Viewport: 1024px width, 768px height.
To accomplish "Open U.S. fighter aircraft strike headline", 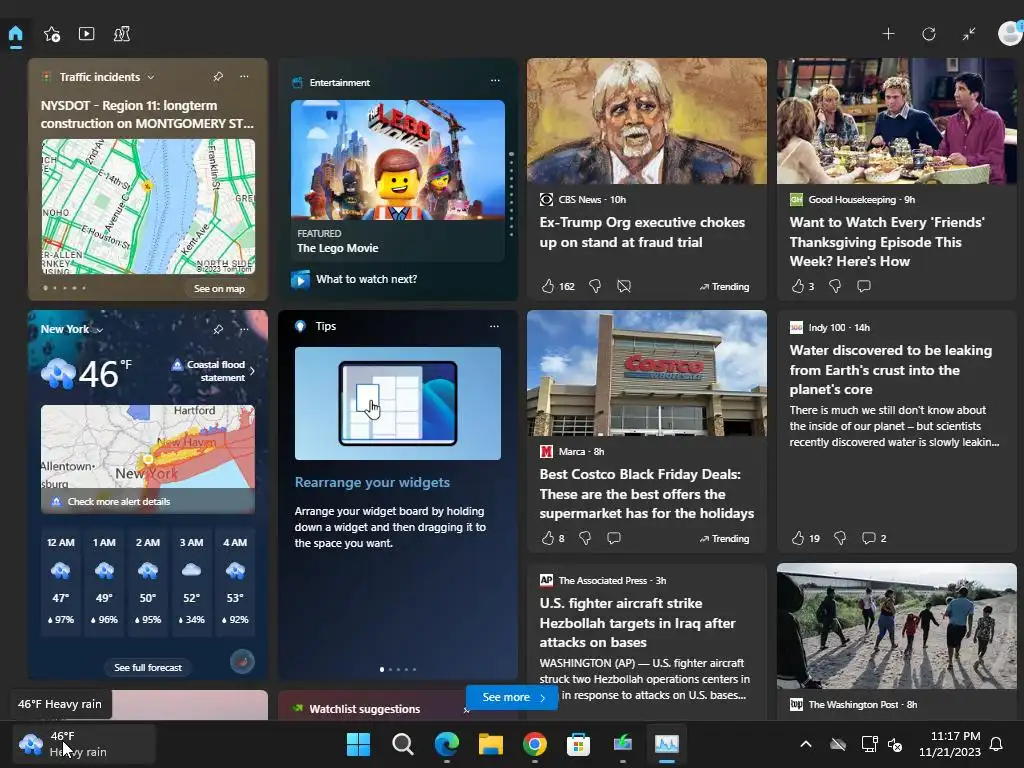I will (x=637, y=622).
